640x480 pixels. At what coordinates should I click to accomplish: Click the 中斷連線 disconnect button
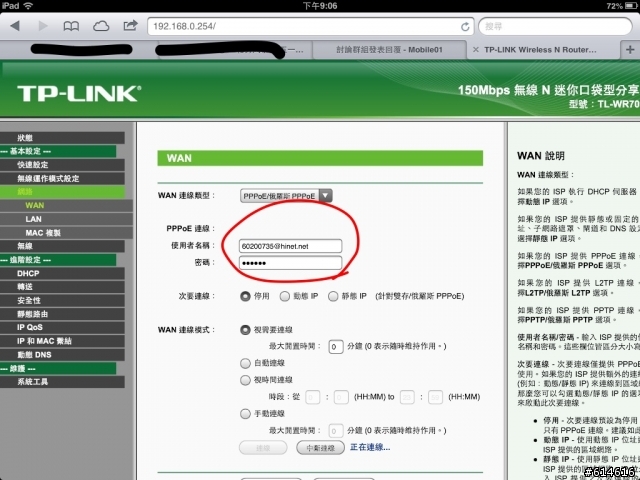pyautogui.click(x=320, y=448)
